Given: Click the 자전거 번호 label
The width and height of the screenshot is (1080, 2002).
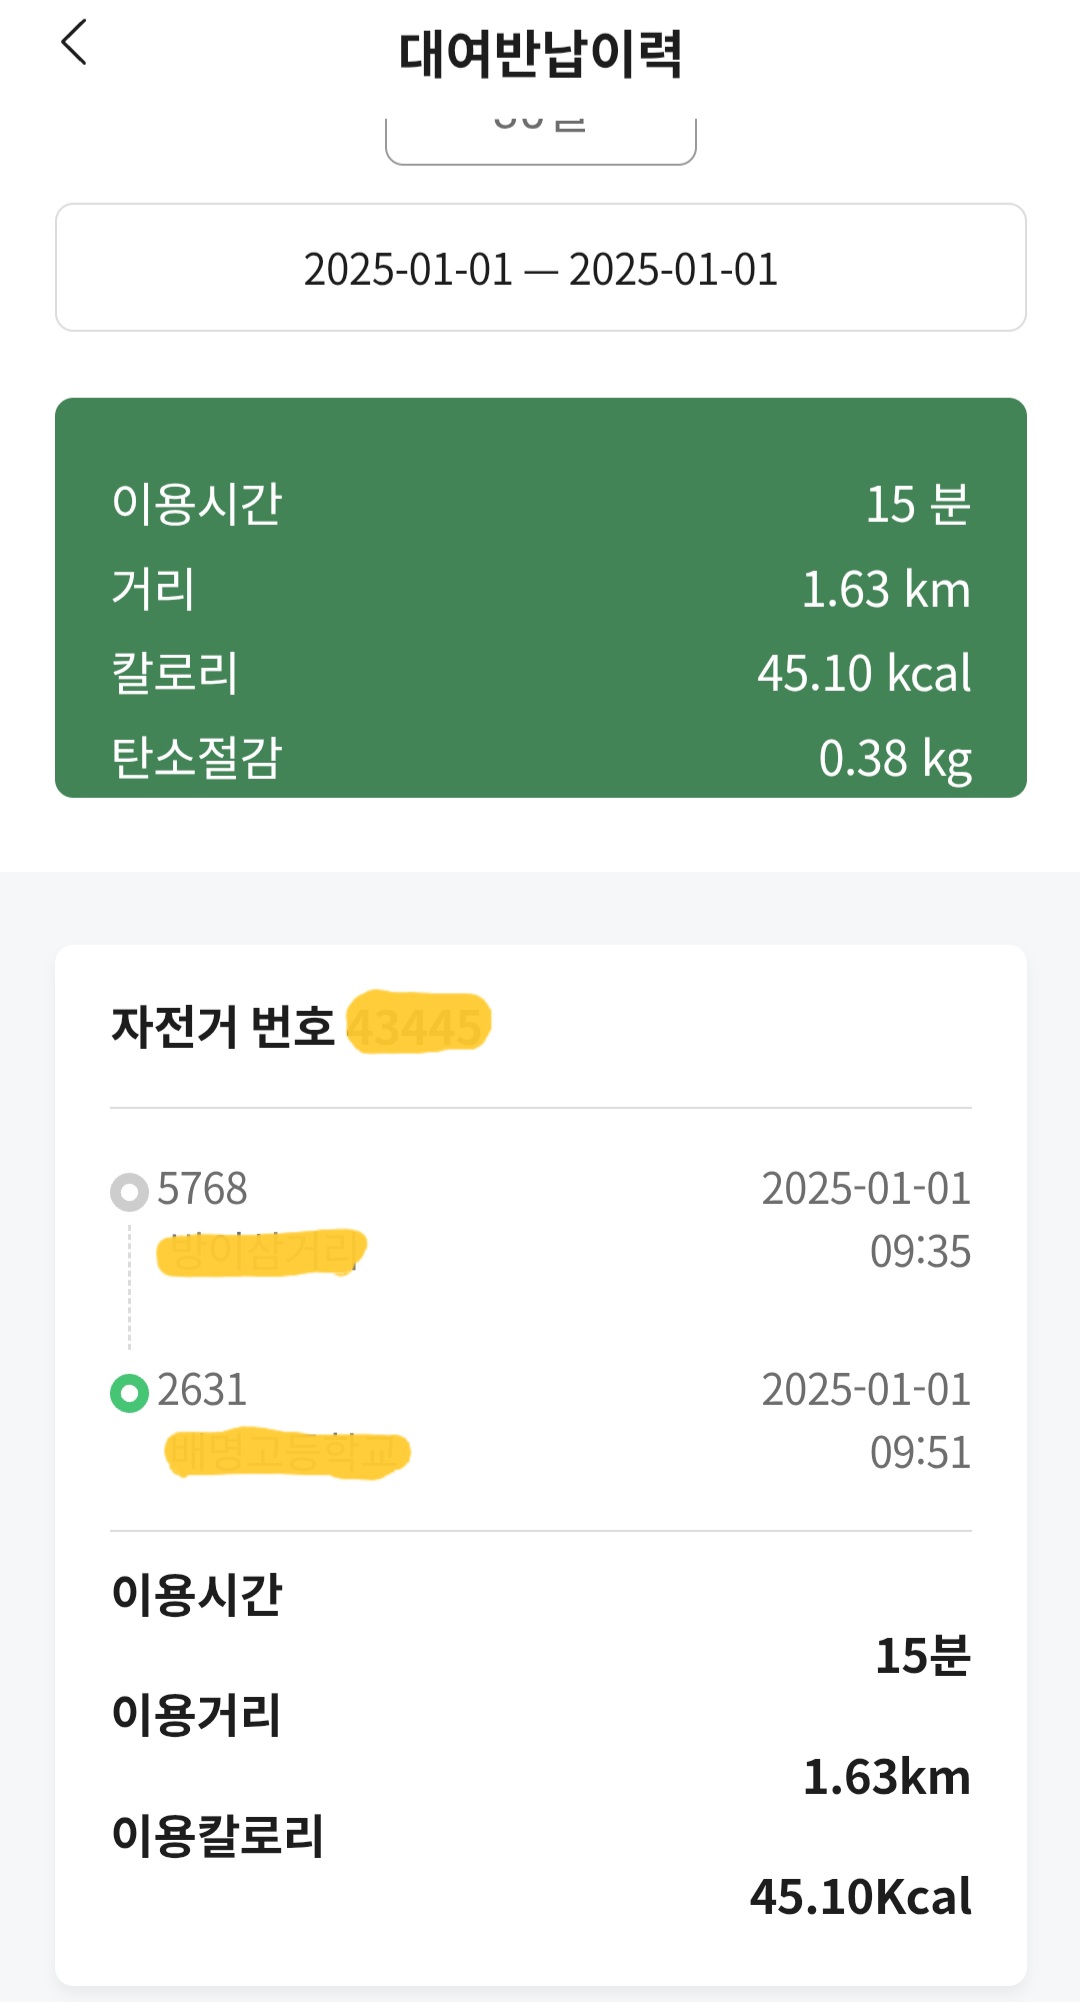Looking at the screenshot, I should (222, 1026).
